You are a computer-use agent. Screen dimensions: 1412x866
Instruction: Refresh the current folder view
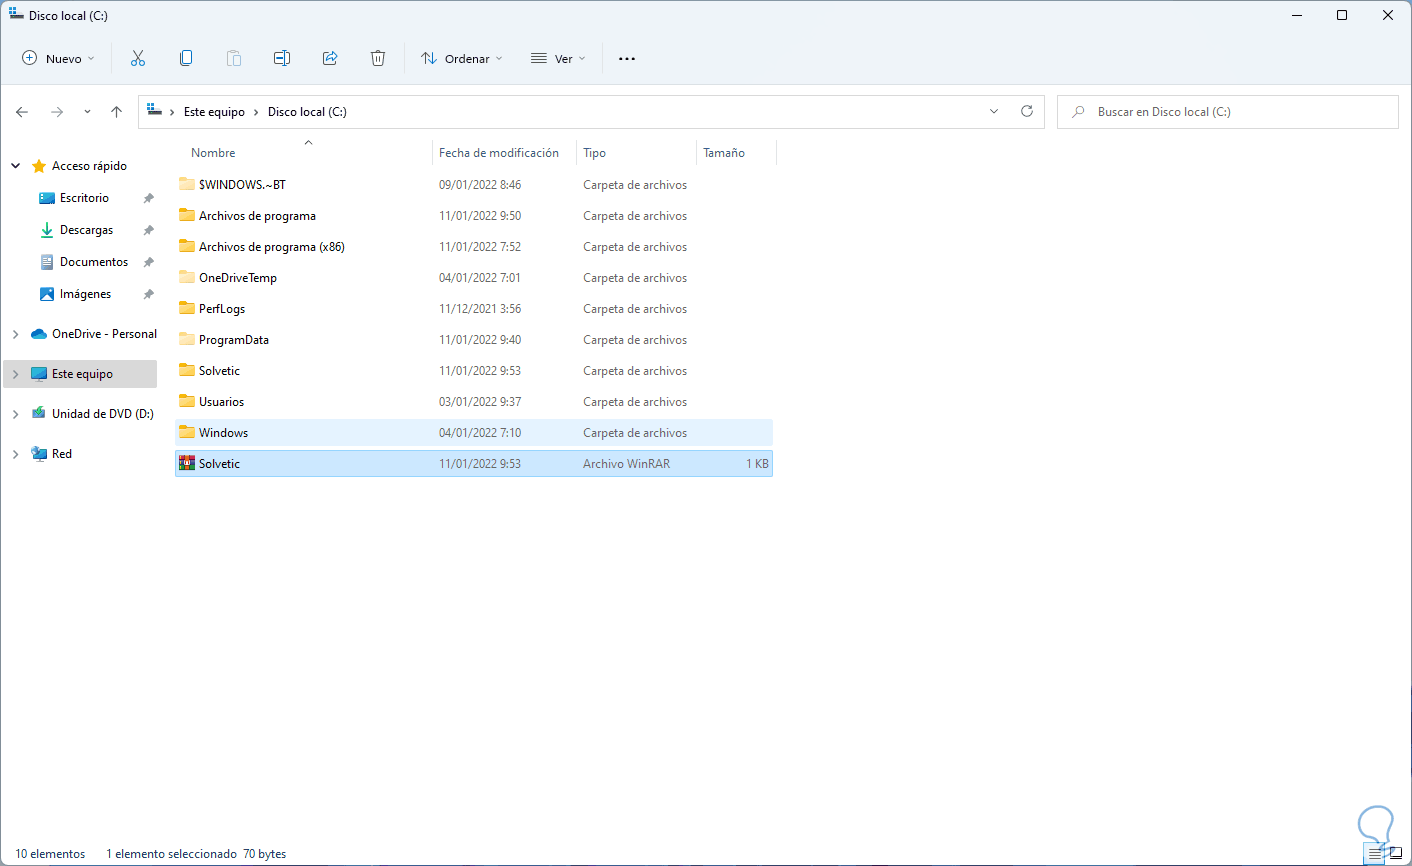coord(1027,111)
